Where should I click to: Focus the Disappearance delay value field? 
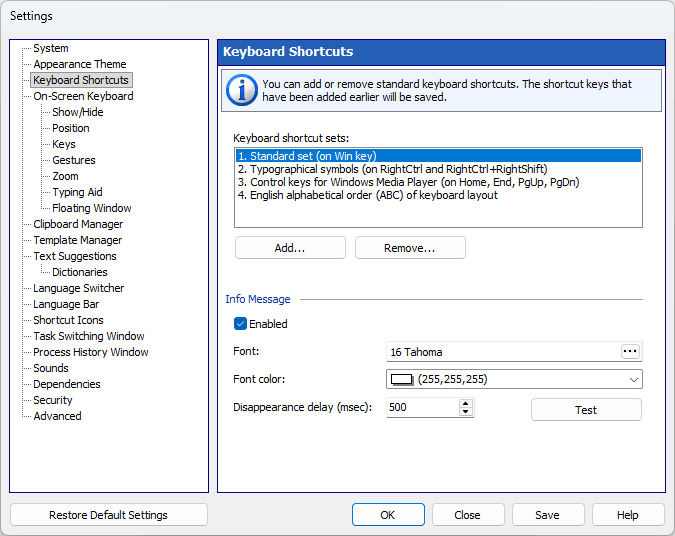[x=423, y=407]
